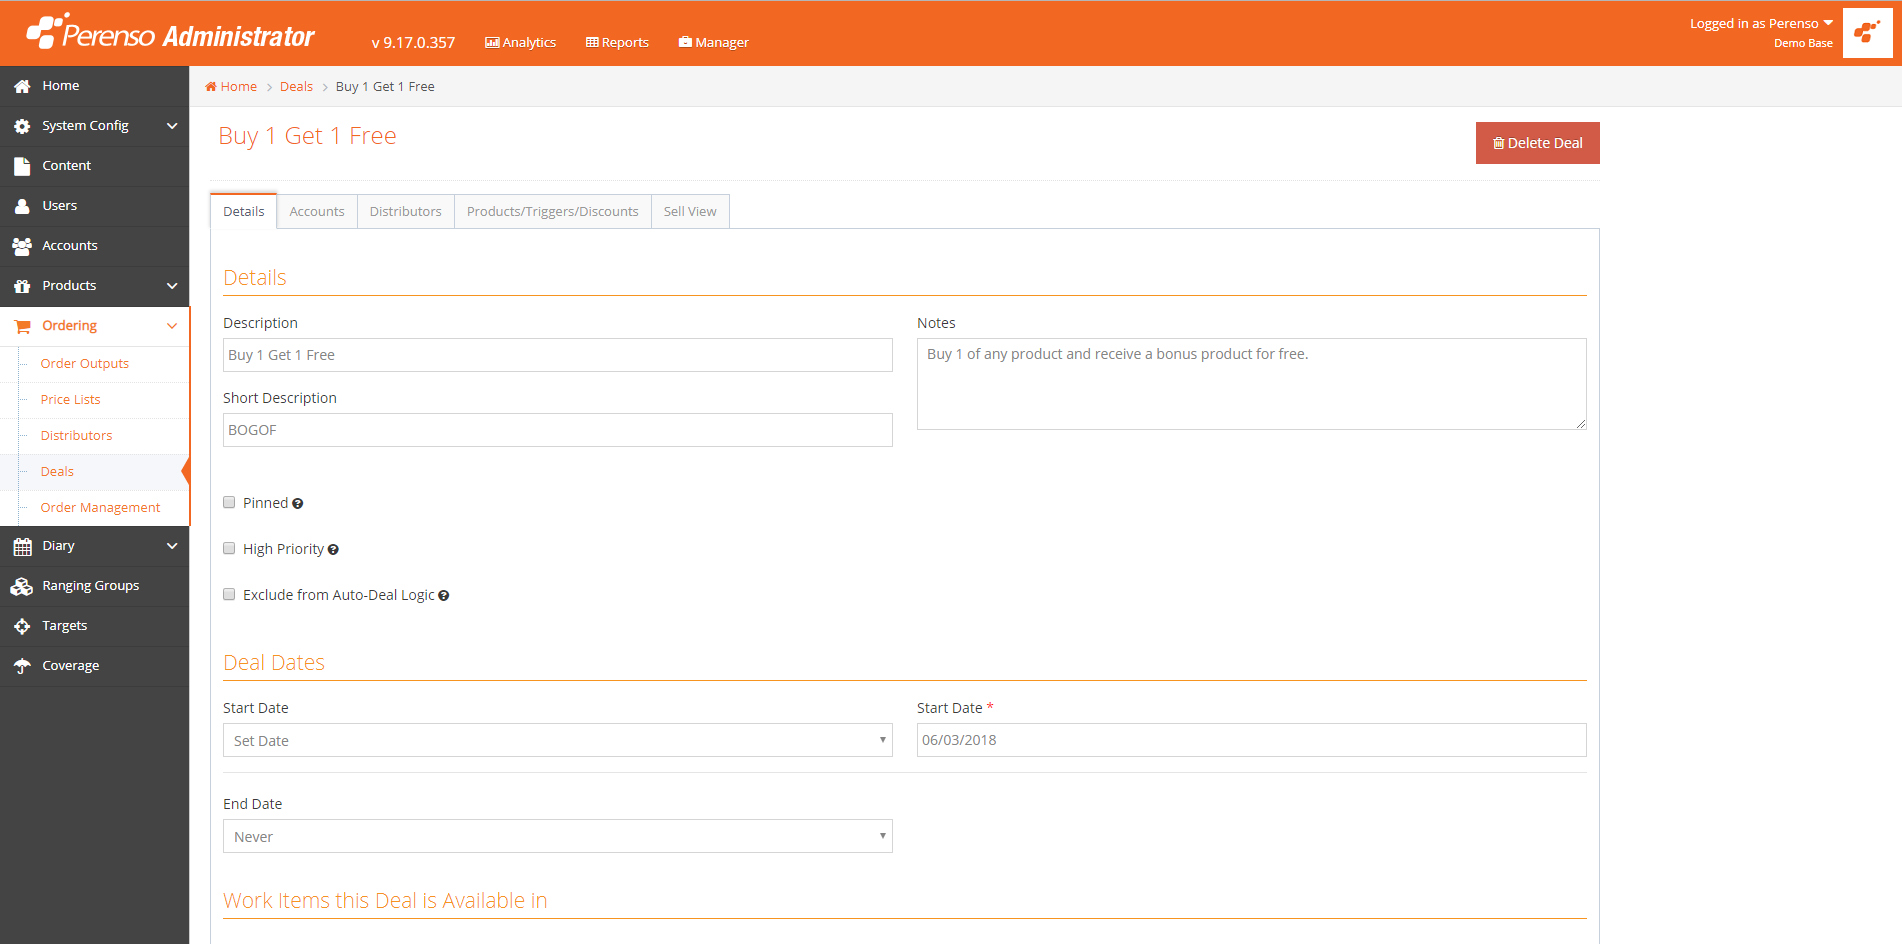Click the Products gift icon

click(22, 287)
